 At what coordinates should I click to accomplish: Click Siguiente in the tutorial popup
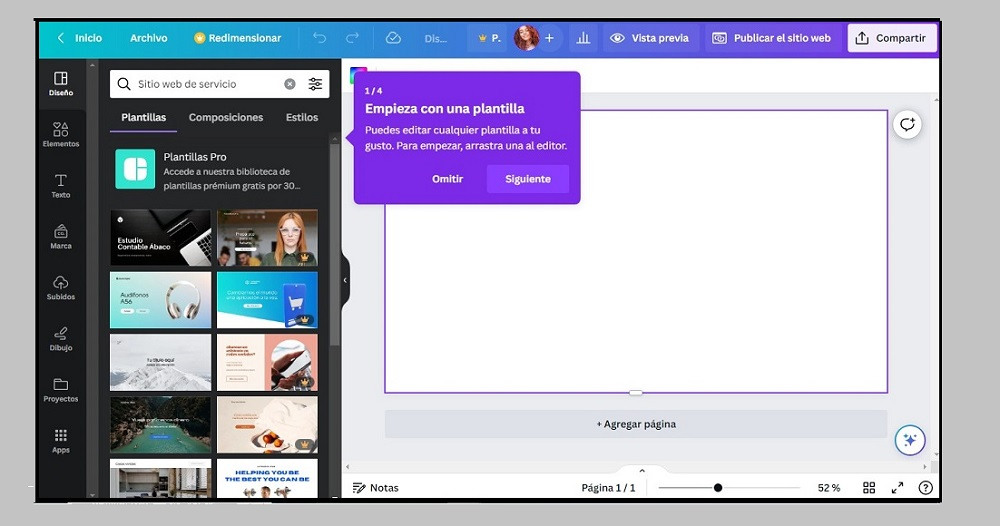click(x=527, y=179)
